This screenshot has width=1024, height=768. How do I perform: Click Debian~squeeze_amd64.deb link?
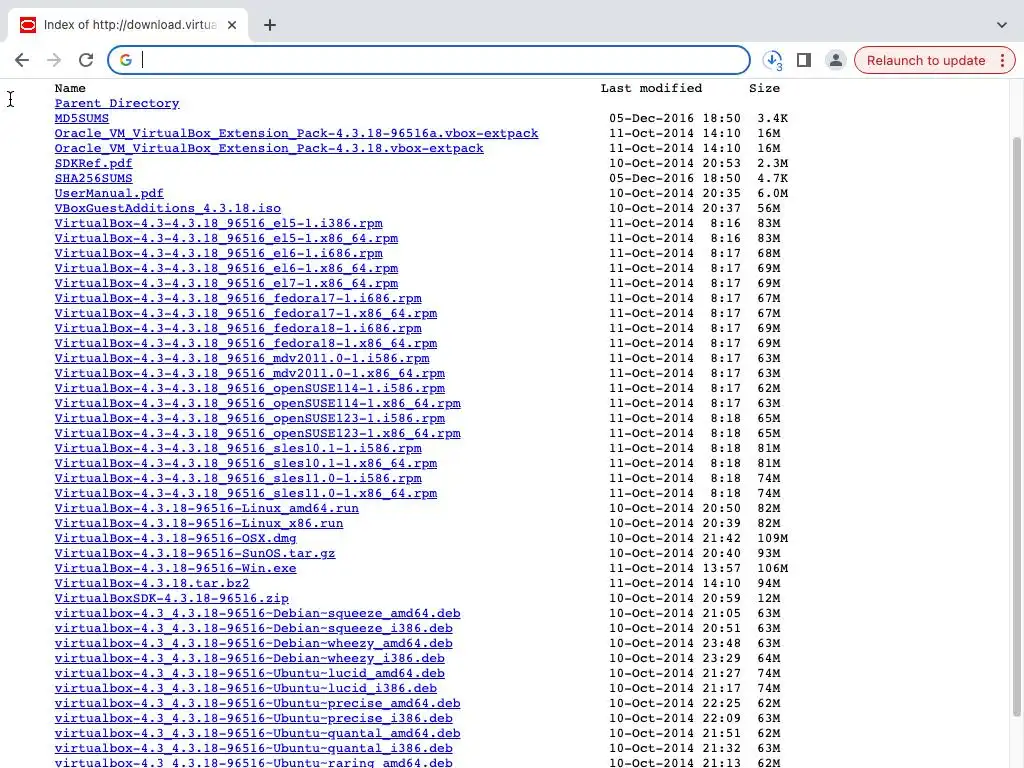258,614
